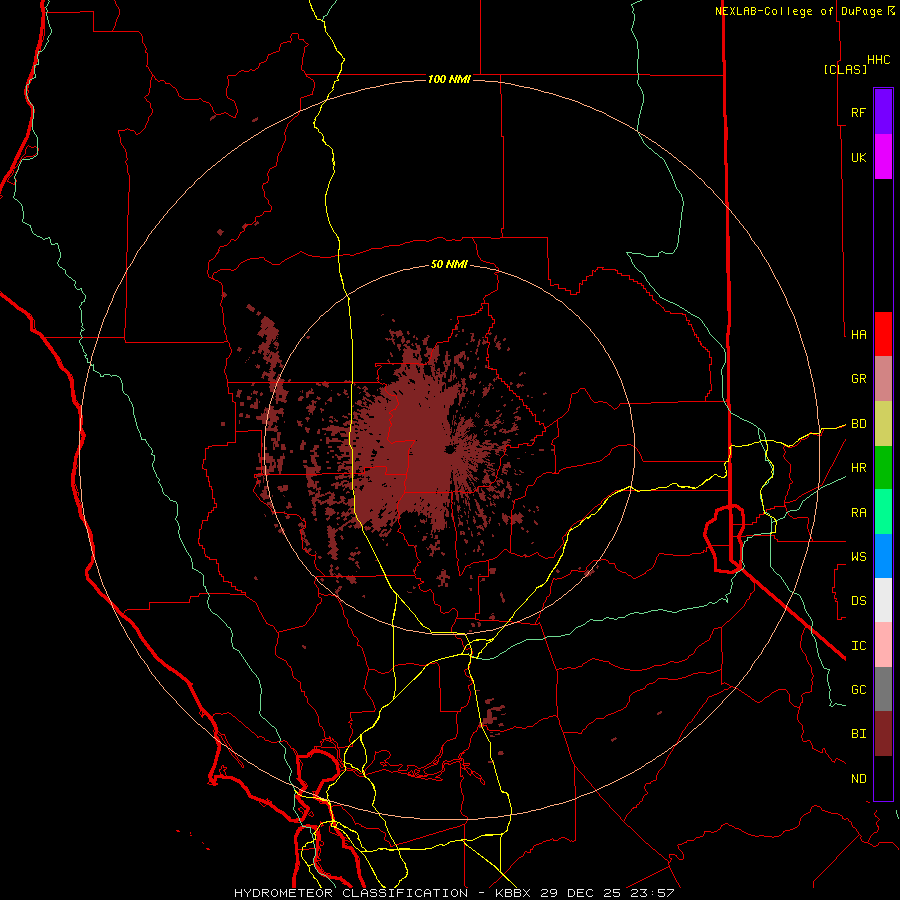The image size is (900, 900).
Task: Click the HA red legend swatch
Action: tap(883, 334)
